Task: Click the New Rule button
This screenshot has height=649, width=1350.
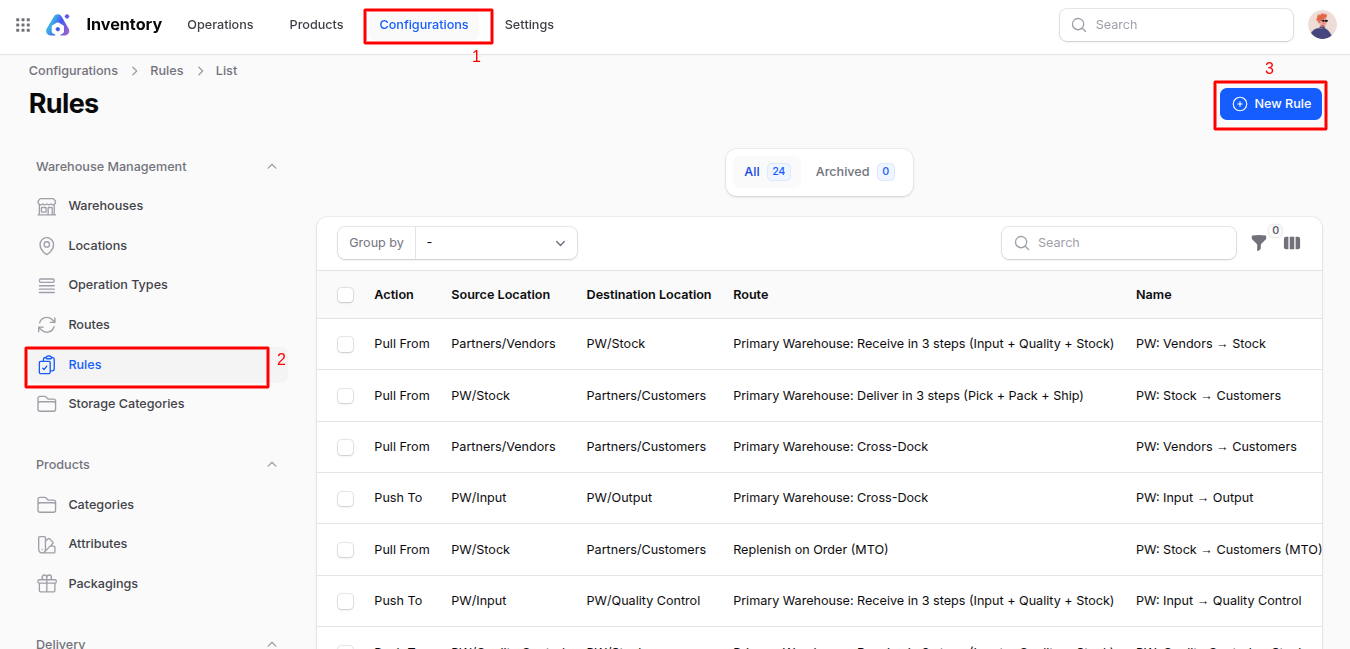Action: point(1270,104)
